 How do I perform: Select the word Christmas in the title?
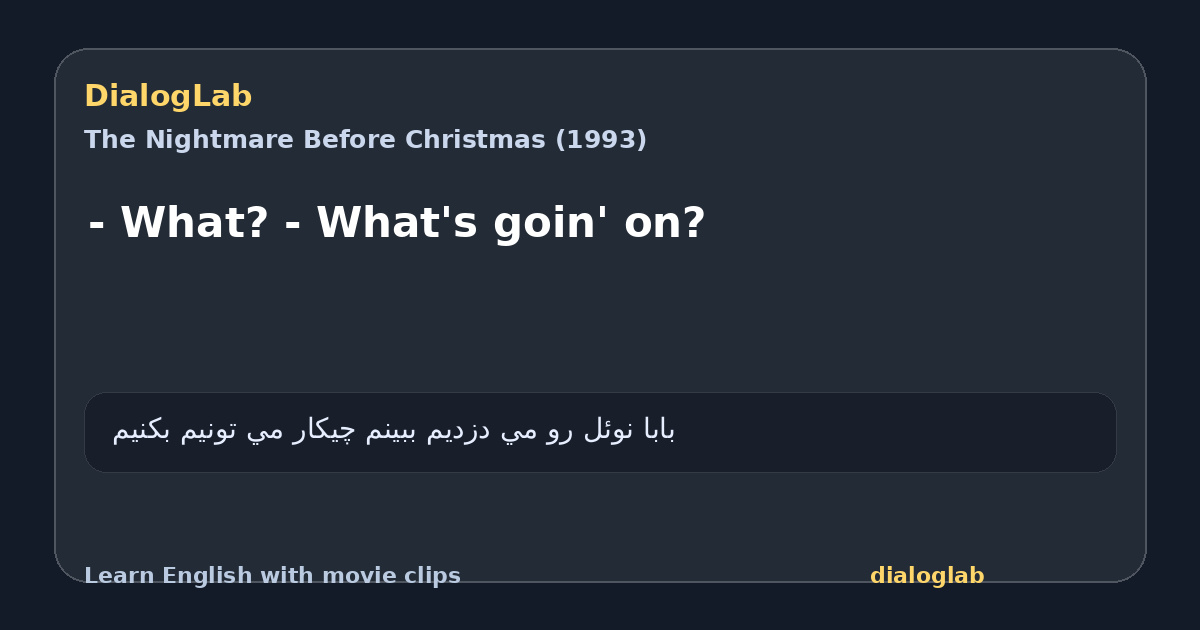[x=477, y=140]
